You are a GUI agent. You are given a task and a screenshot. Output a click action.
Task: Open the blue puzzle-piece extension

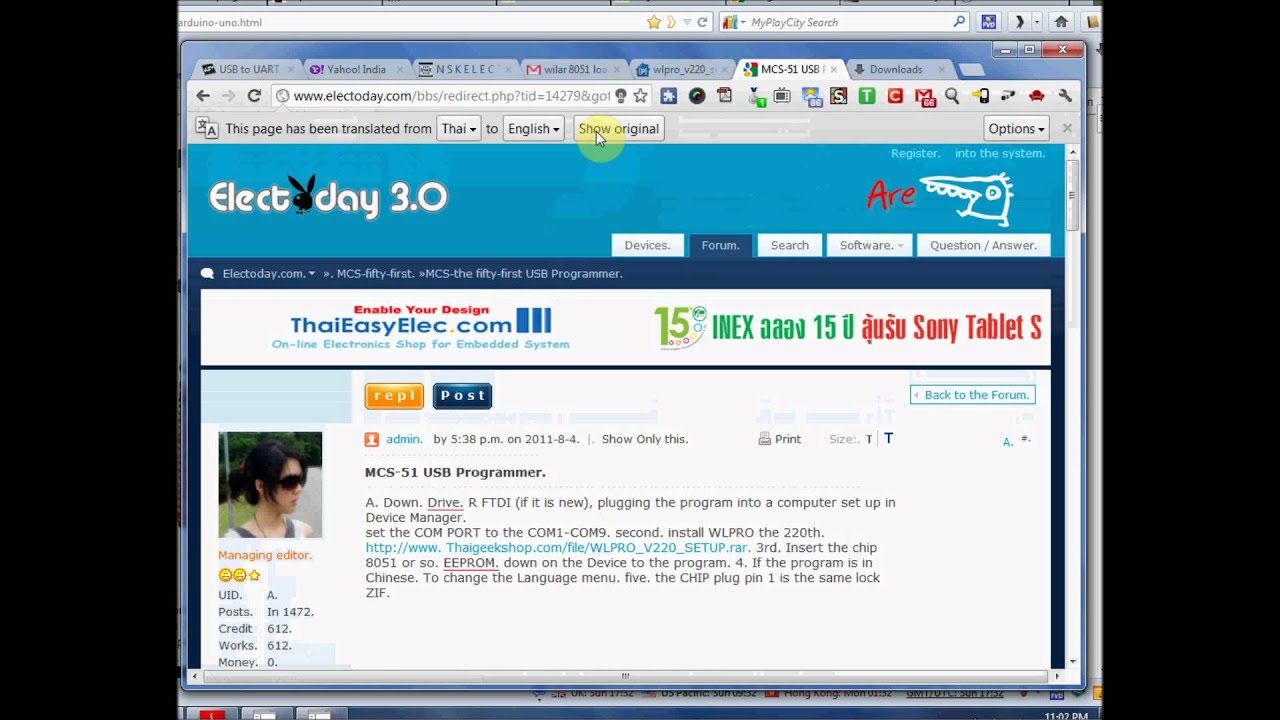point(668,96)
